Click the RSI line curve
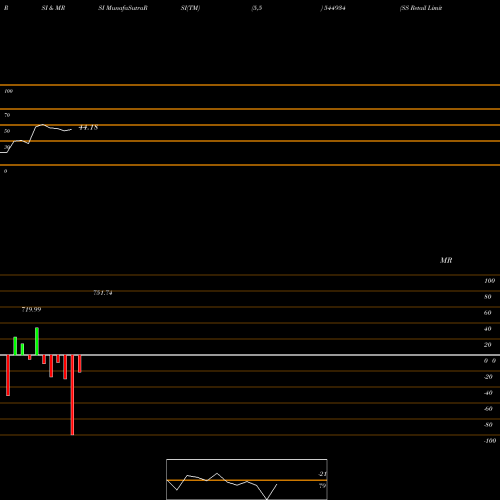The height and width of the screenshot is (500, 500). click(36, 138)
